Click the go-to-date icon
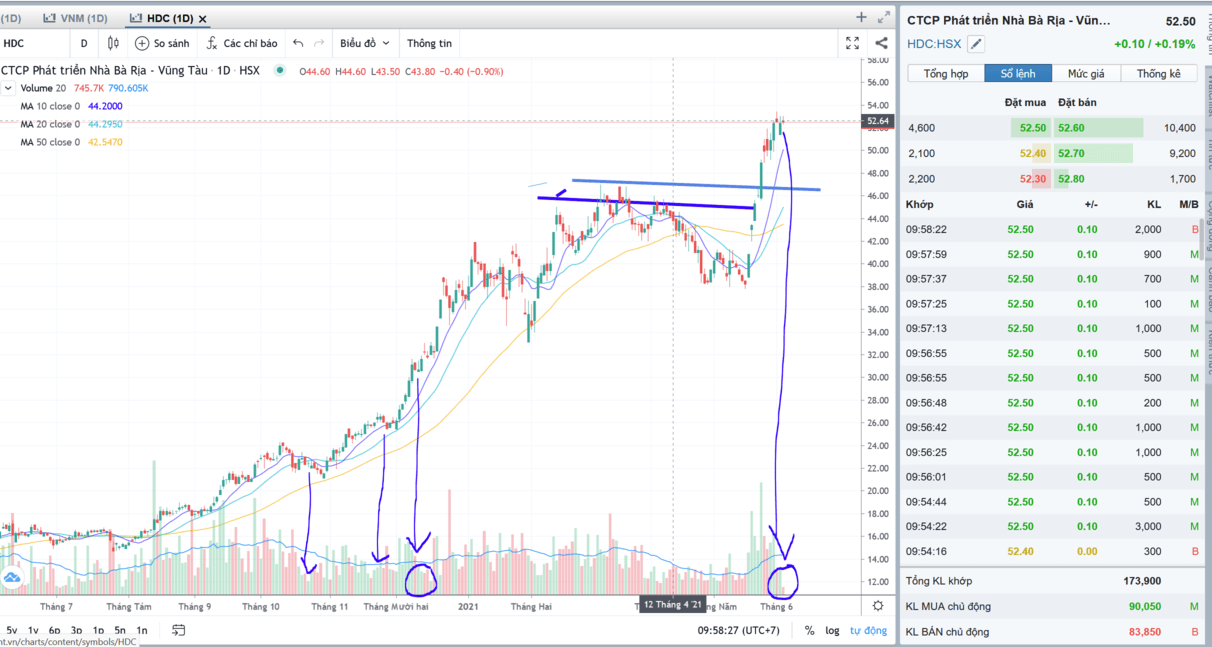The width and height of the screenshot is (1212, 647). point(178,630)
